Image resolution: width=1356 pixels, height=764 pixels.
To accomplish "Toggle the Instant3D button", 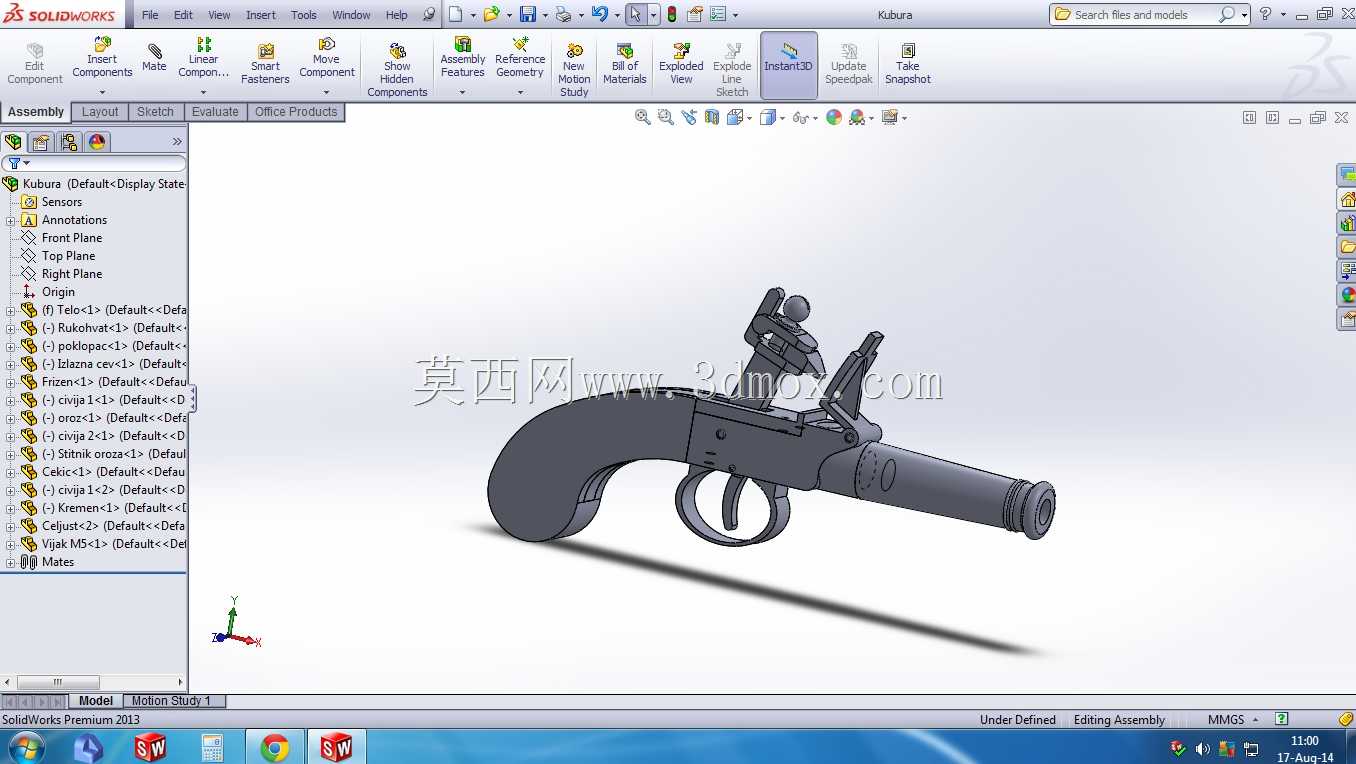I will point(789,65).
